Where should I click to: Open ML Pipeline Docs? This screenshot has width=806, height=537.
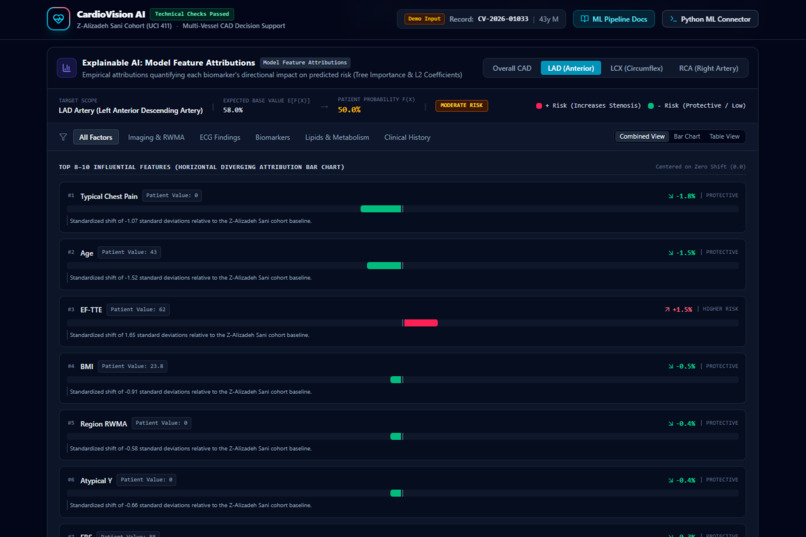click(x=614, y=19)
